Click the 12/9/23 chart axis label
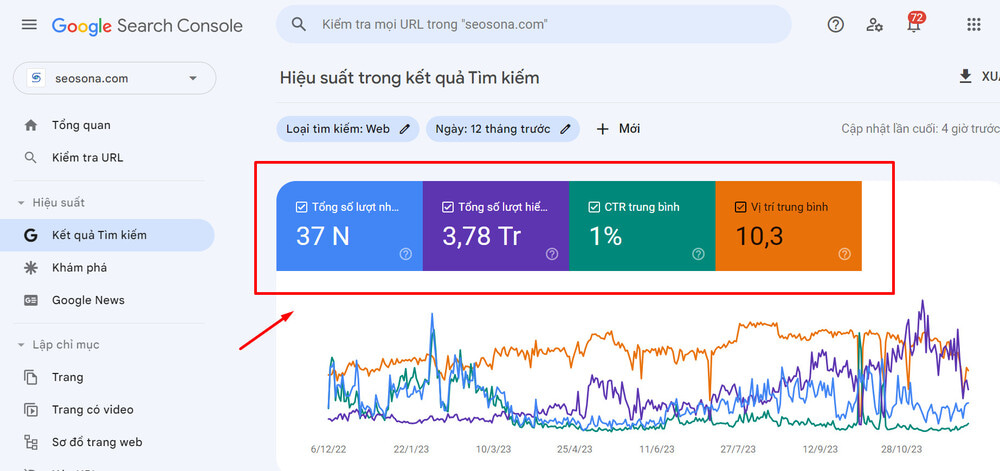This screenshot has height=471, width=1000. coord(820,449)
